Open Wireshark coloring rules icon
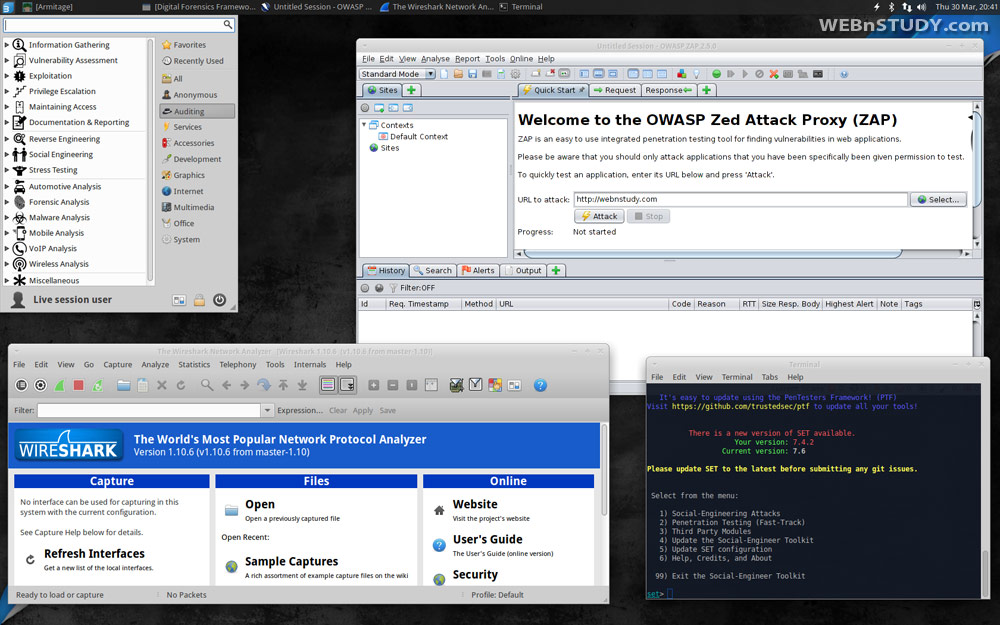 point(495,385)
